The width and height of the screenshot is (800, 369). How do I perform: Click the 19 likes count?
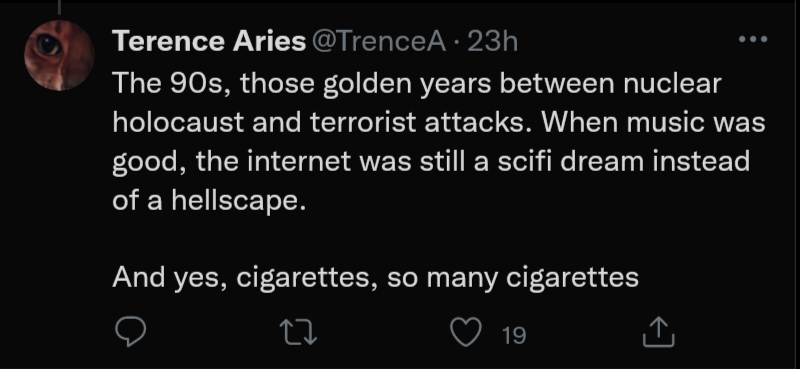514,335
